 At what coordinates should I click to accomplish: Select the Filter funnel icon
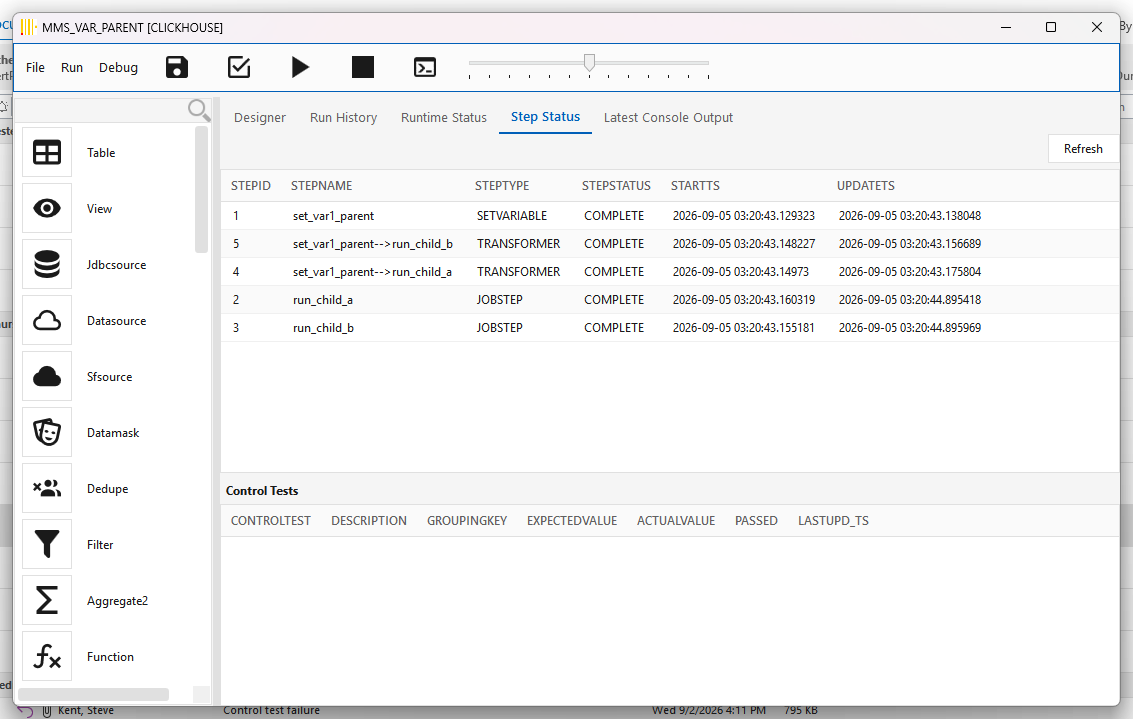(x=47, y=544)
